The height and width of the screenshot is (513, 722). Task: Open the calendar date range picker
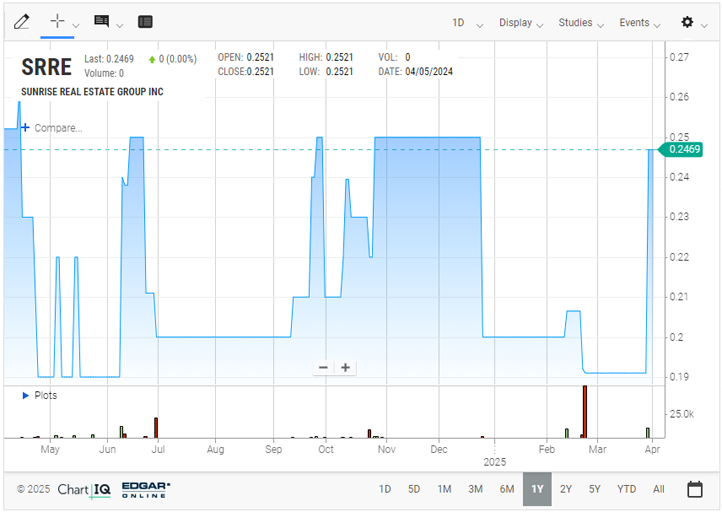tap(695, 489)
